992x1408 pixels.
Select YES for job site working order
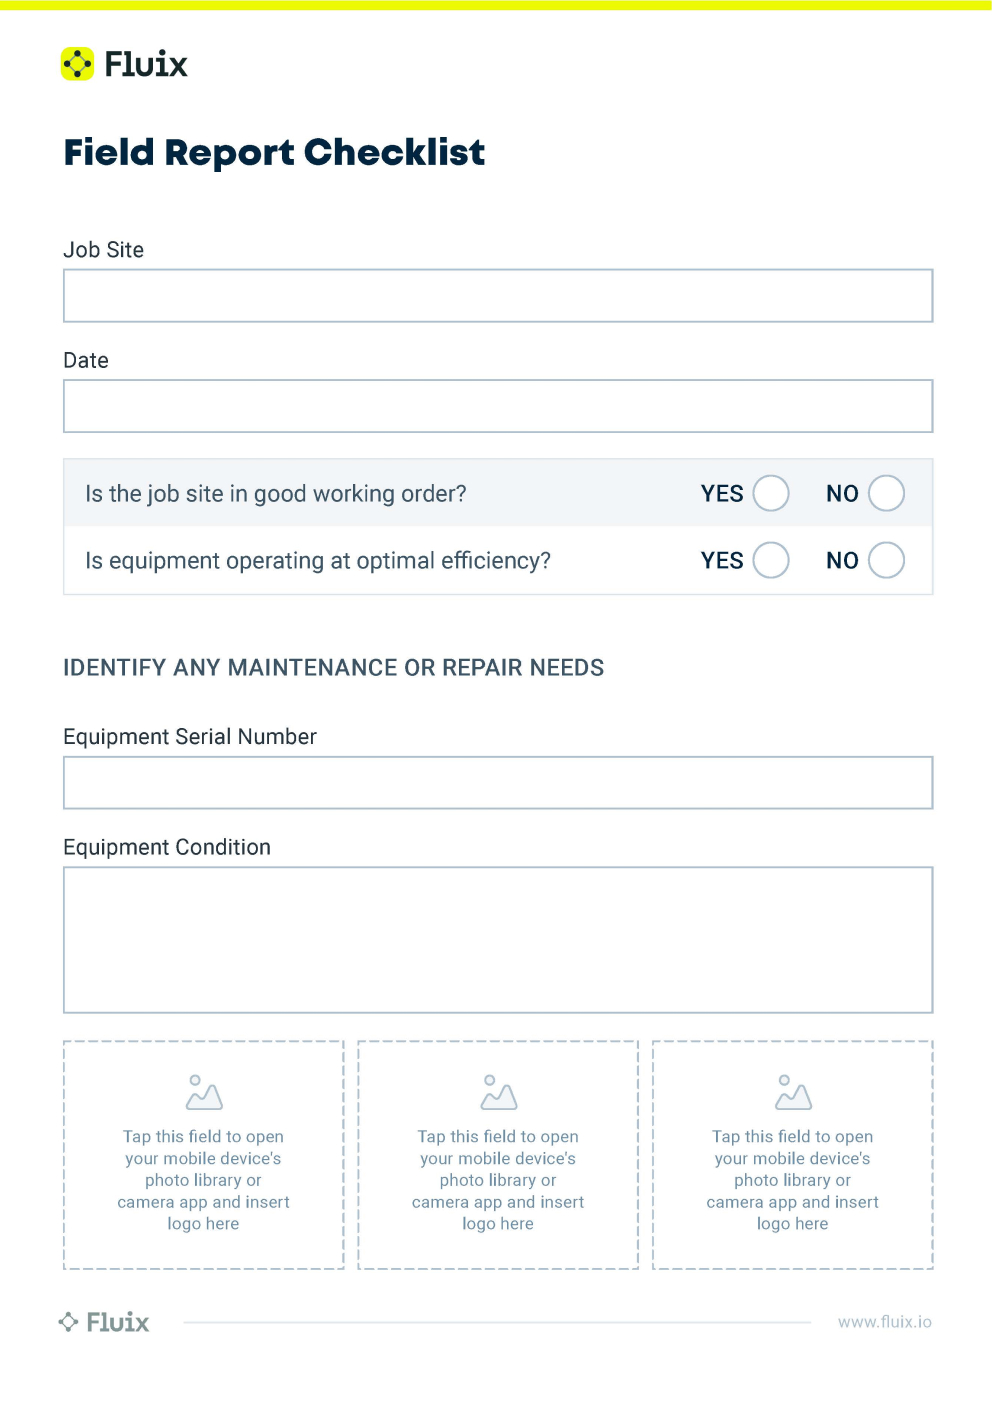(771, 493)
